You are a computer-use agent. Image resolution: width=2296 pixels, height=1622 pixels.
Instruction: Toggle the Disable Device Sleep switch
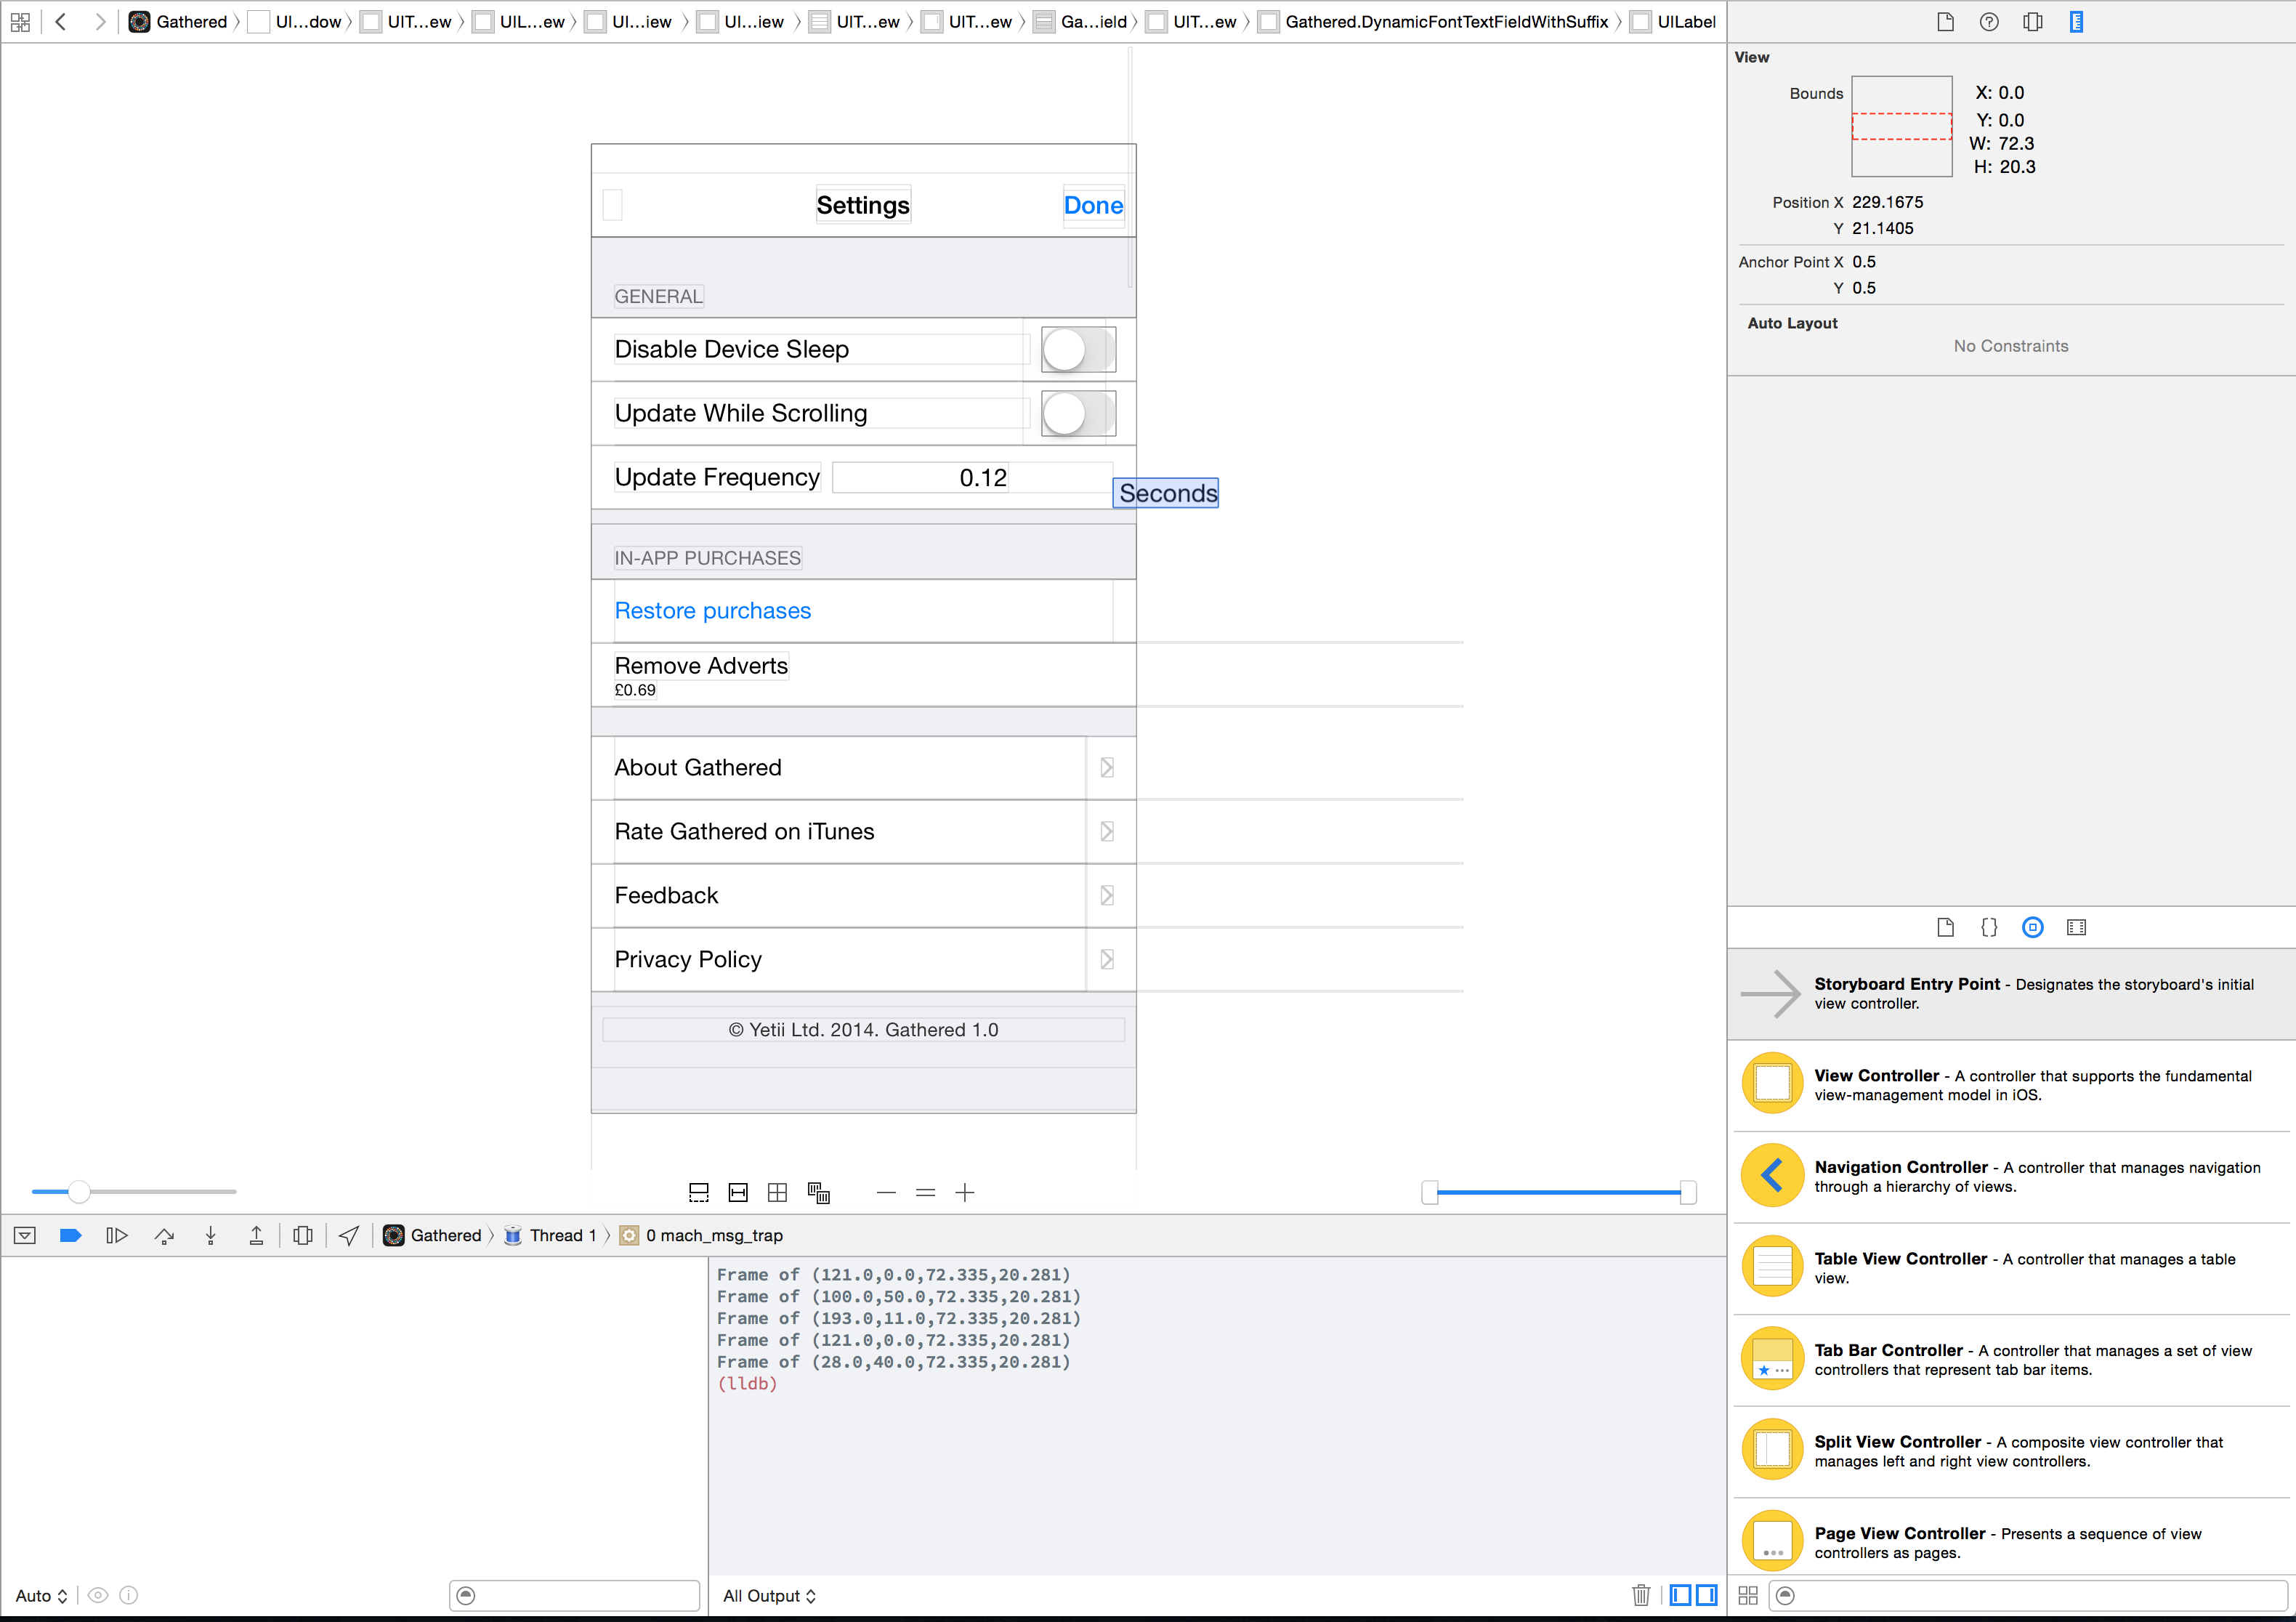tap(1078, 349)
